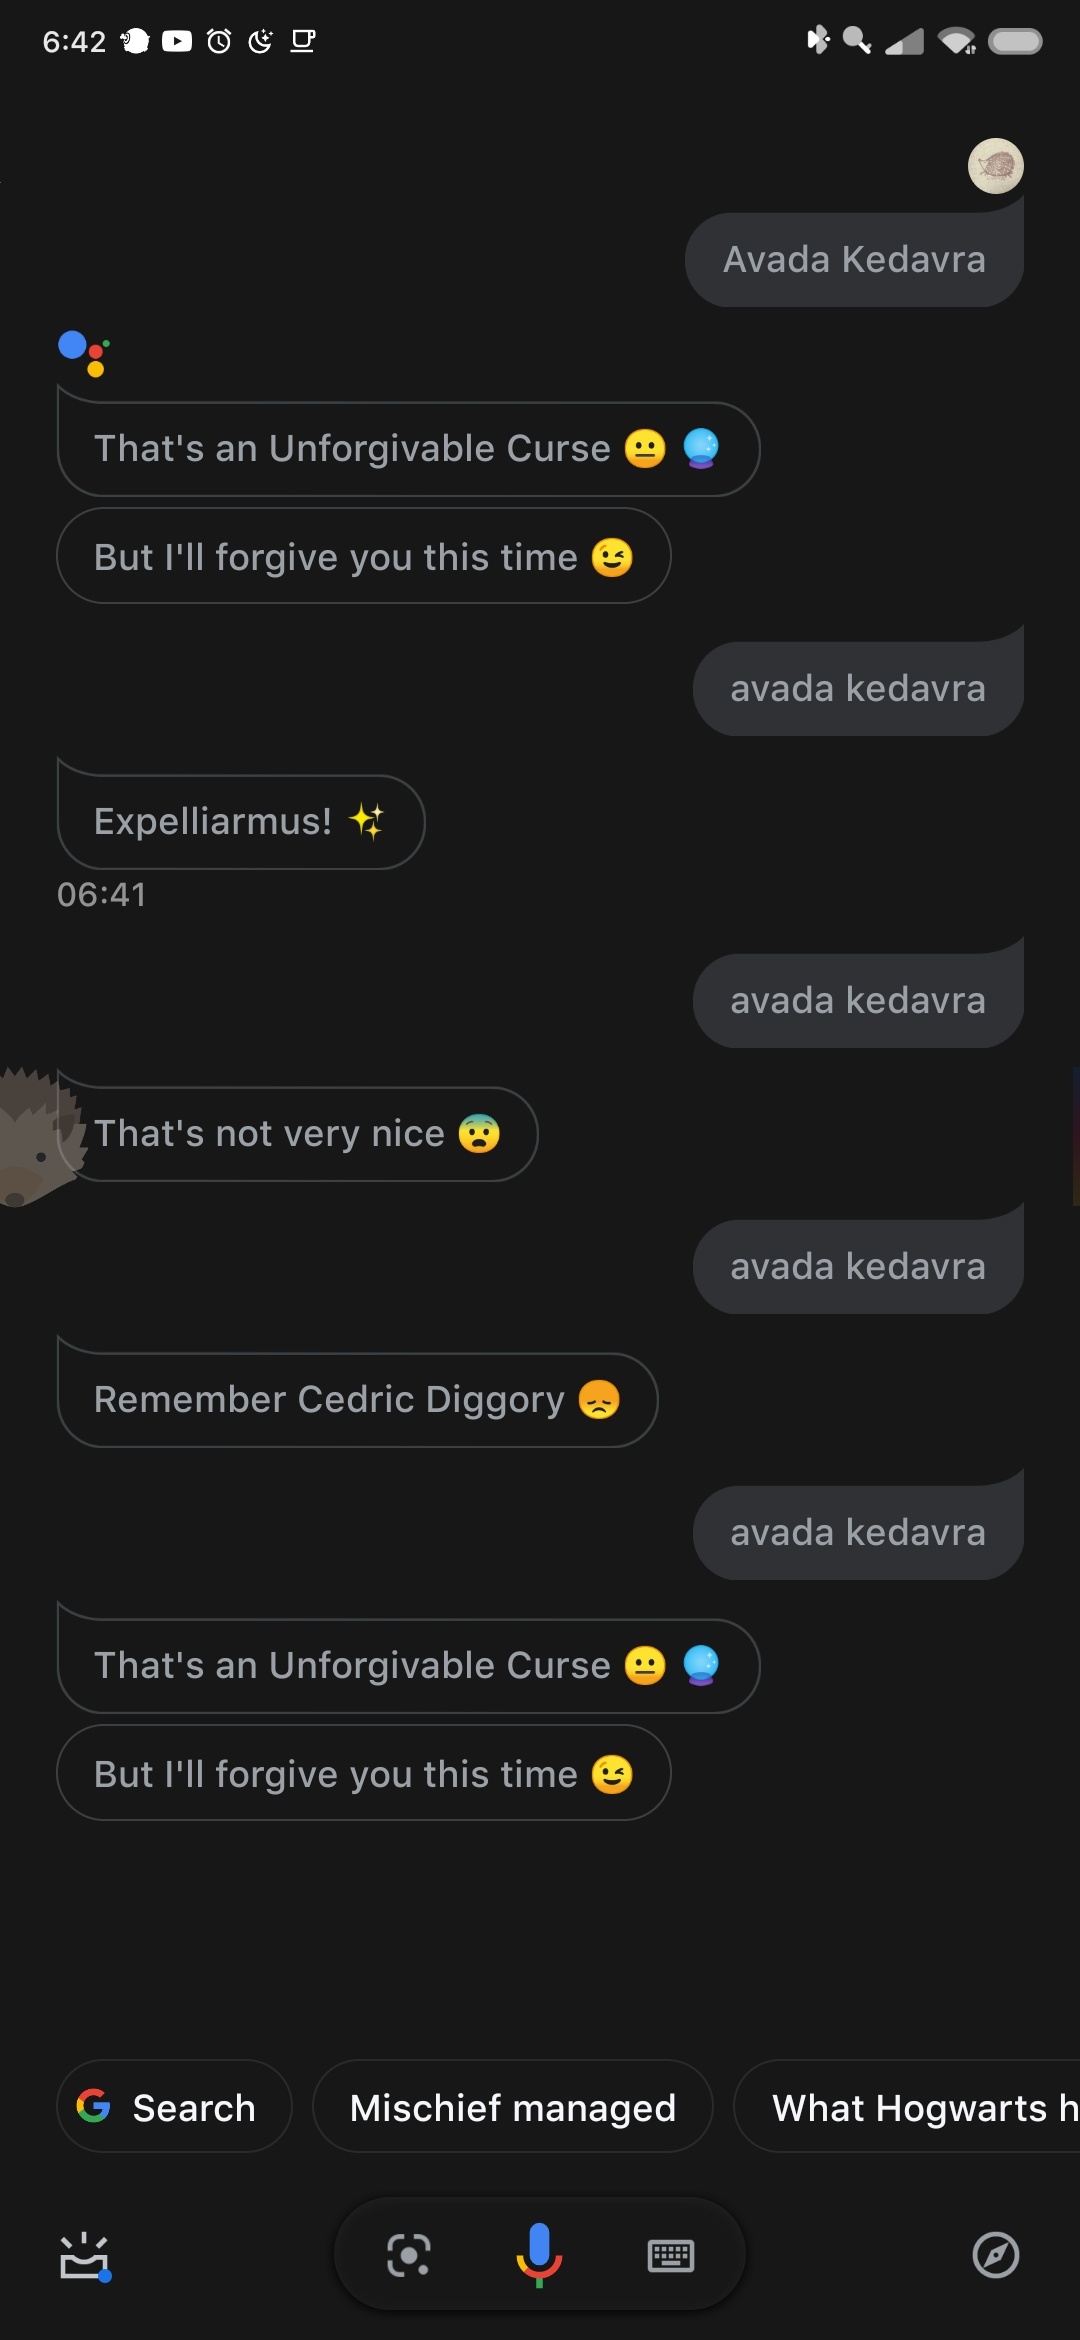Tap the microphone icon to speak
The image size is (1080, 2340).
pos(539,2255)
